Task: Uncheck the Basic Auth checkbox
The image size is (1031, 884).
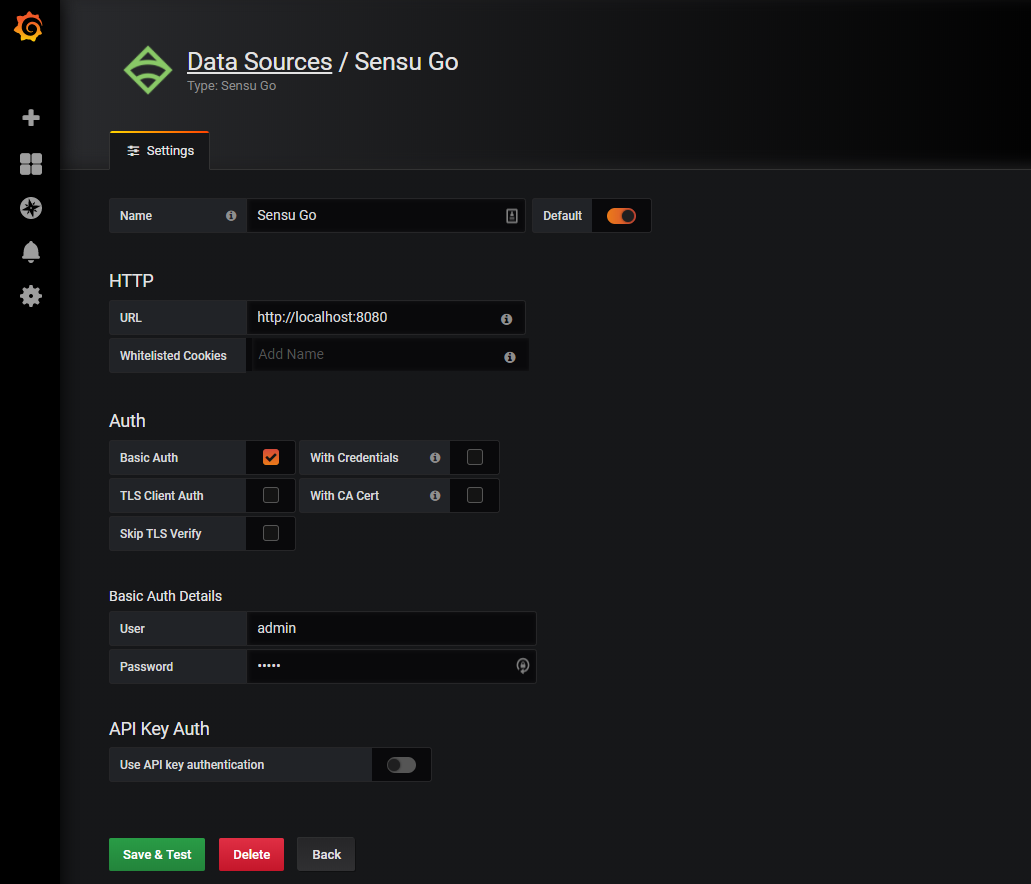Action: [x=271, y=457]
